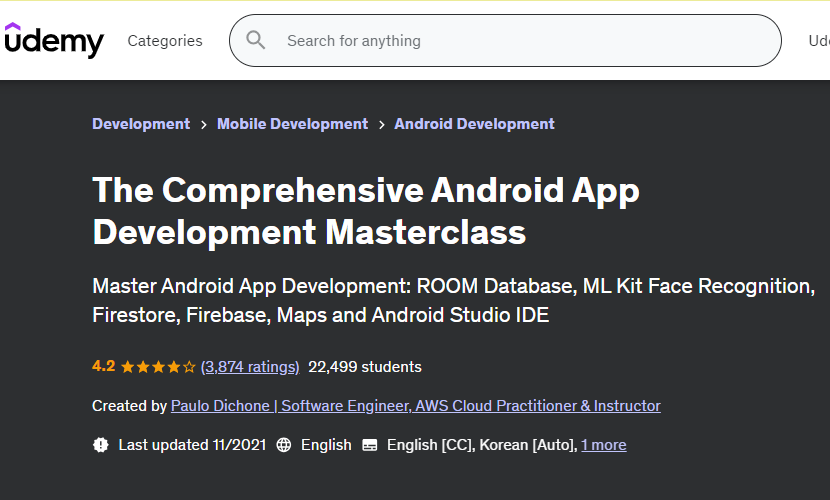Open instructor Paulo Dichone's profile link

coord(415,406)
